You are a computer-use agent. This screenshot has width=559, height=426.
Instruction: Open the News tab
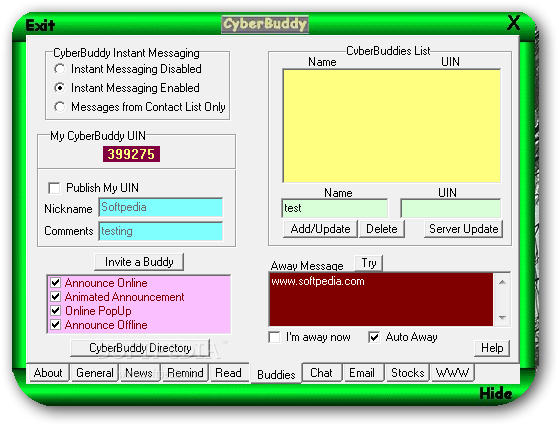[139, 373]
